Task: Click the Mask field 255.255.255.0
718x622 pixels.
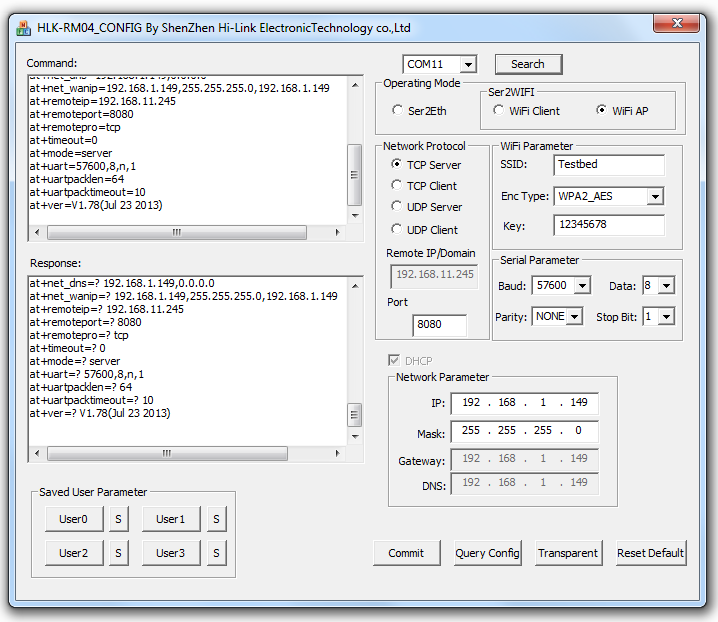Action: pos(524,431)
